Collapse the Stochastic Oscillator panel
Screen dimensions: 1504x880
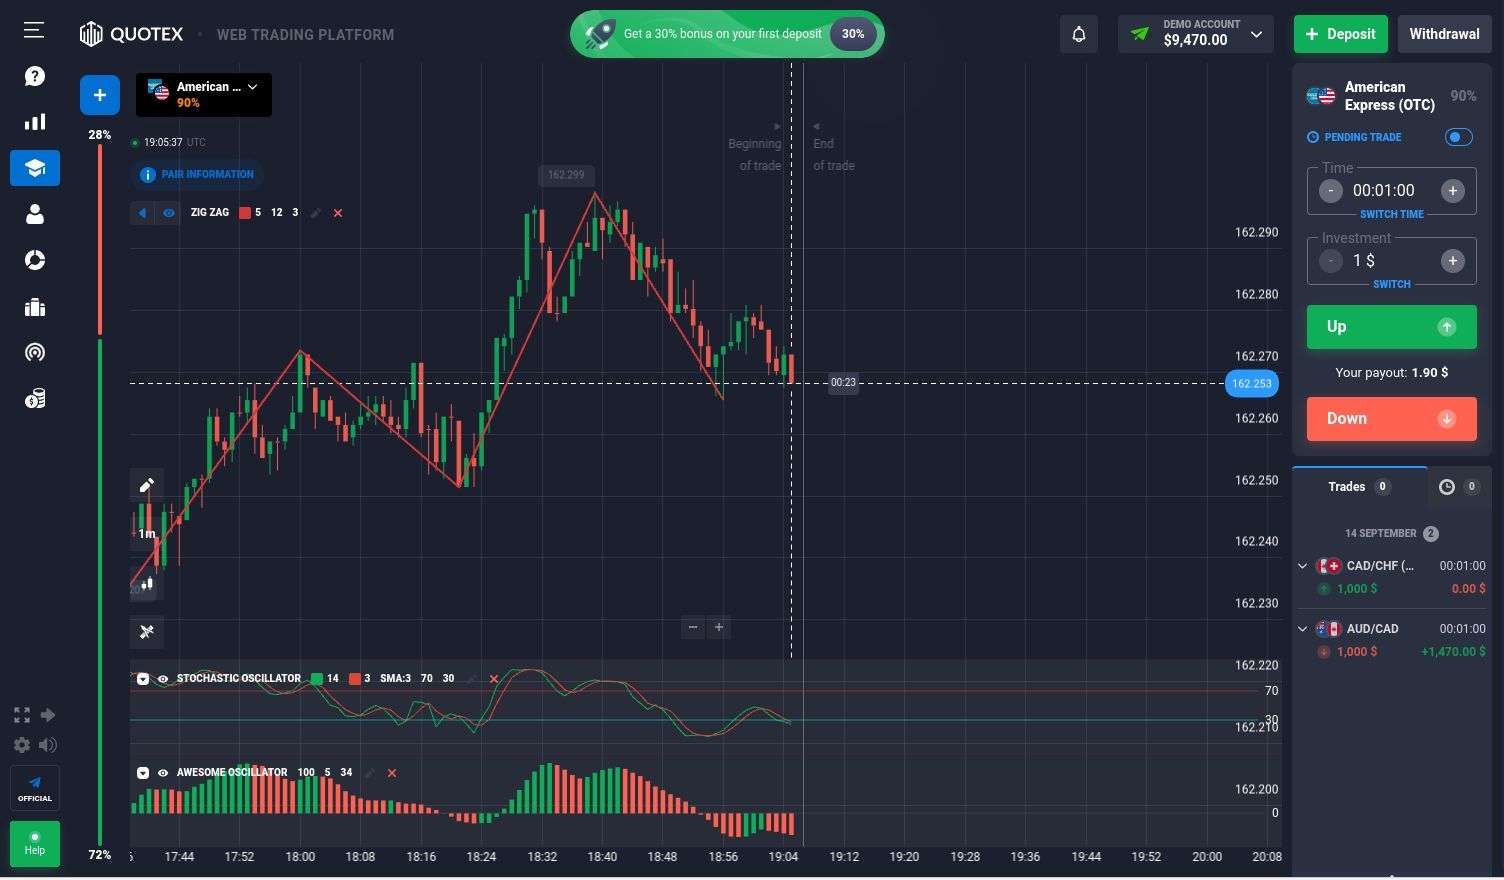tap(143, 679)
